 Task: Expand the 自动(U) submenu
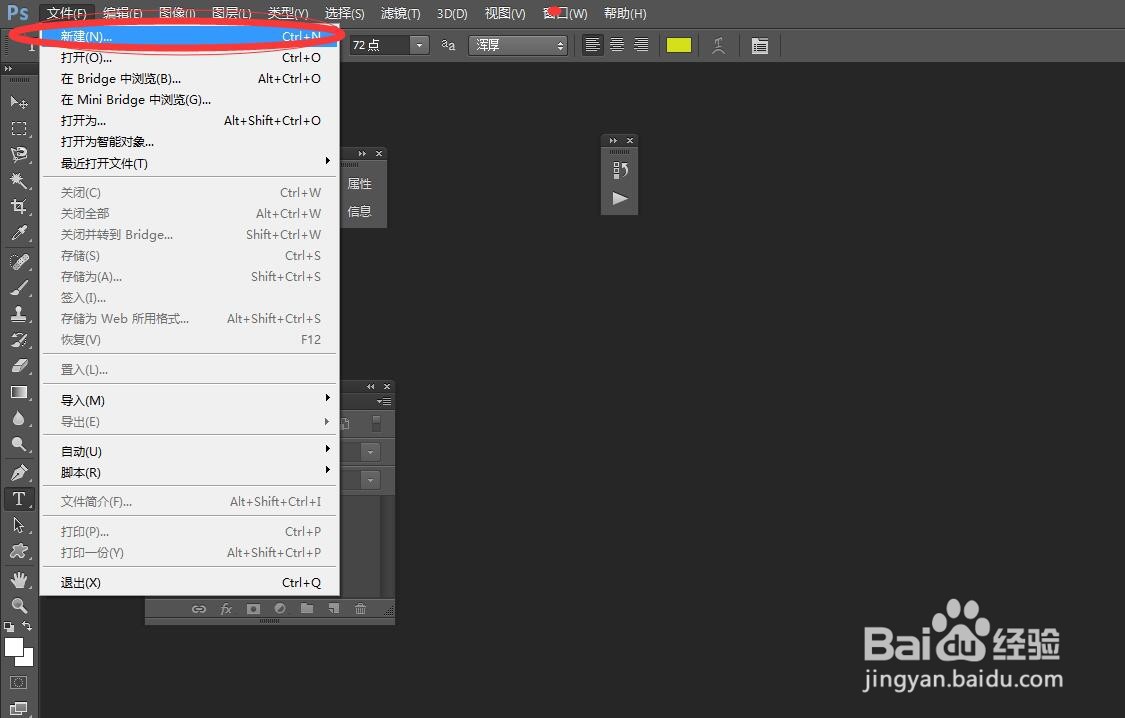(189, 451)
